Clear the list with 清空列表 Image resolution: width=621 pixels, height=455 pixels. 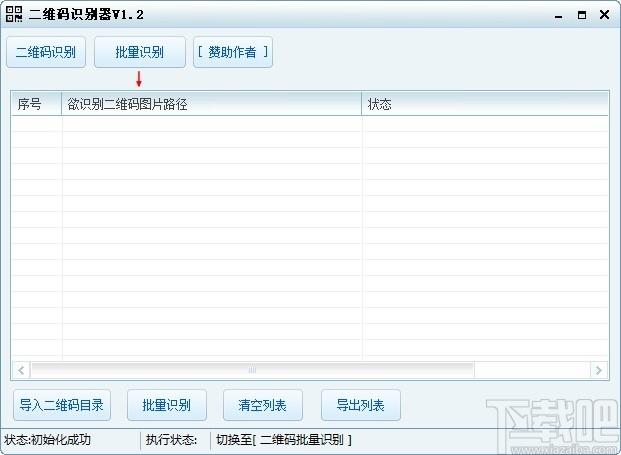263,405
